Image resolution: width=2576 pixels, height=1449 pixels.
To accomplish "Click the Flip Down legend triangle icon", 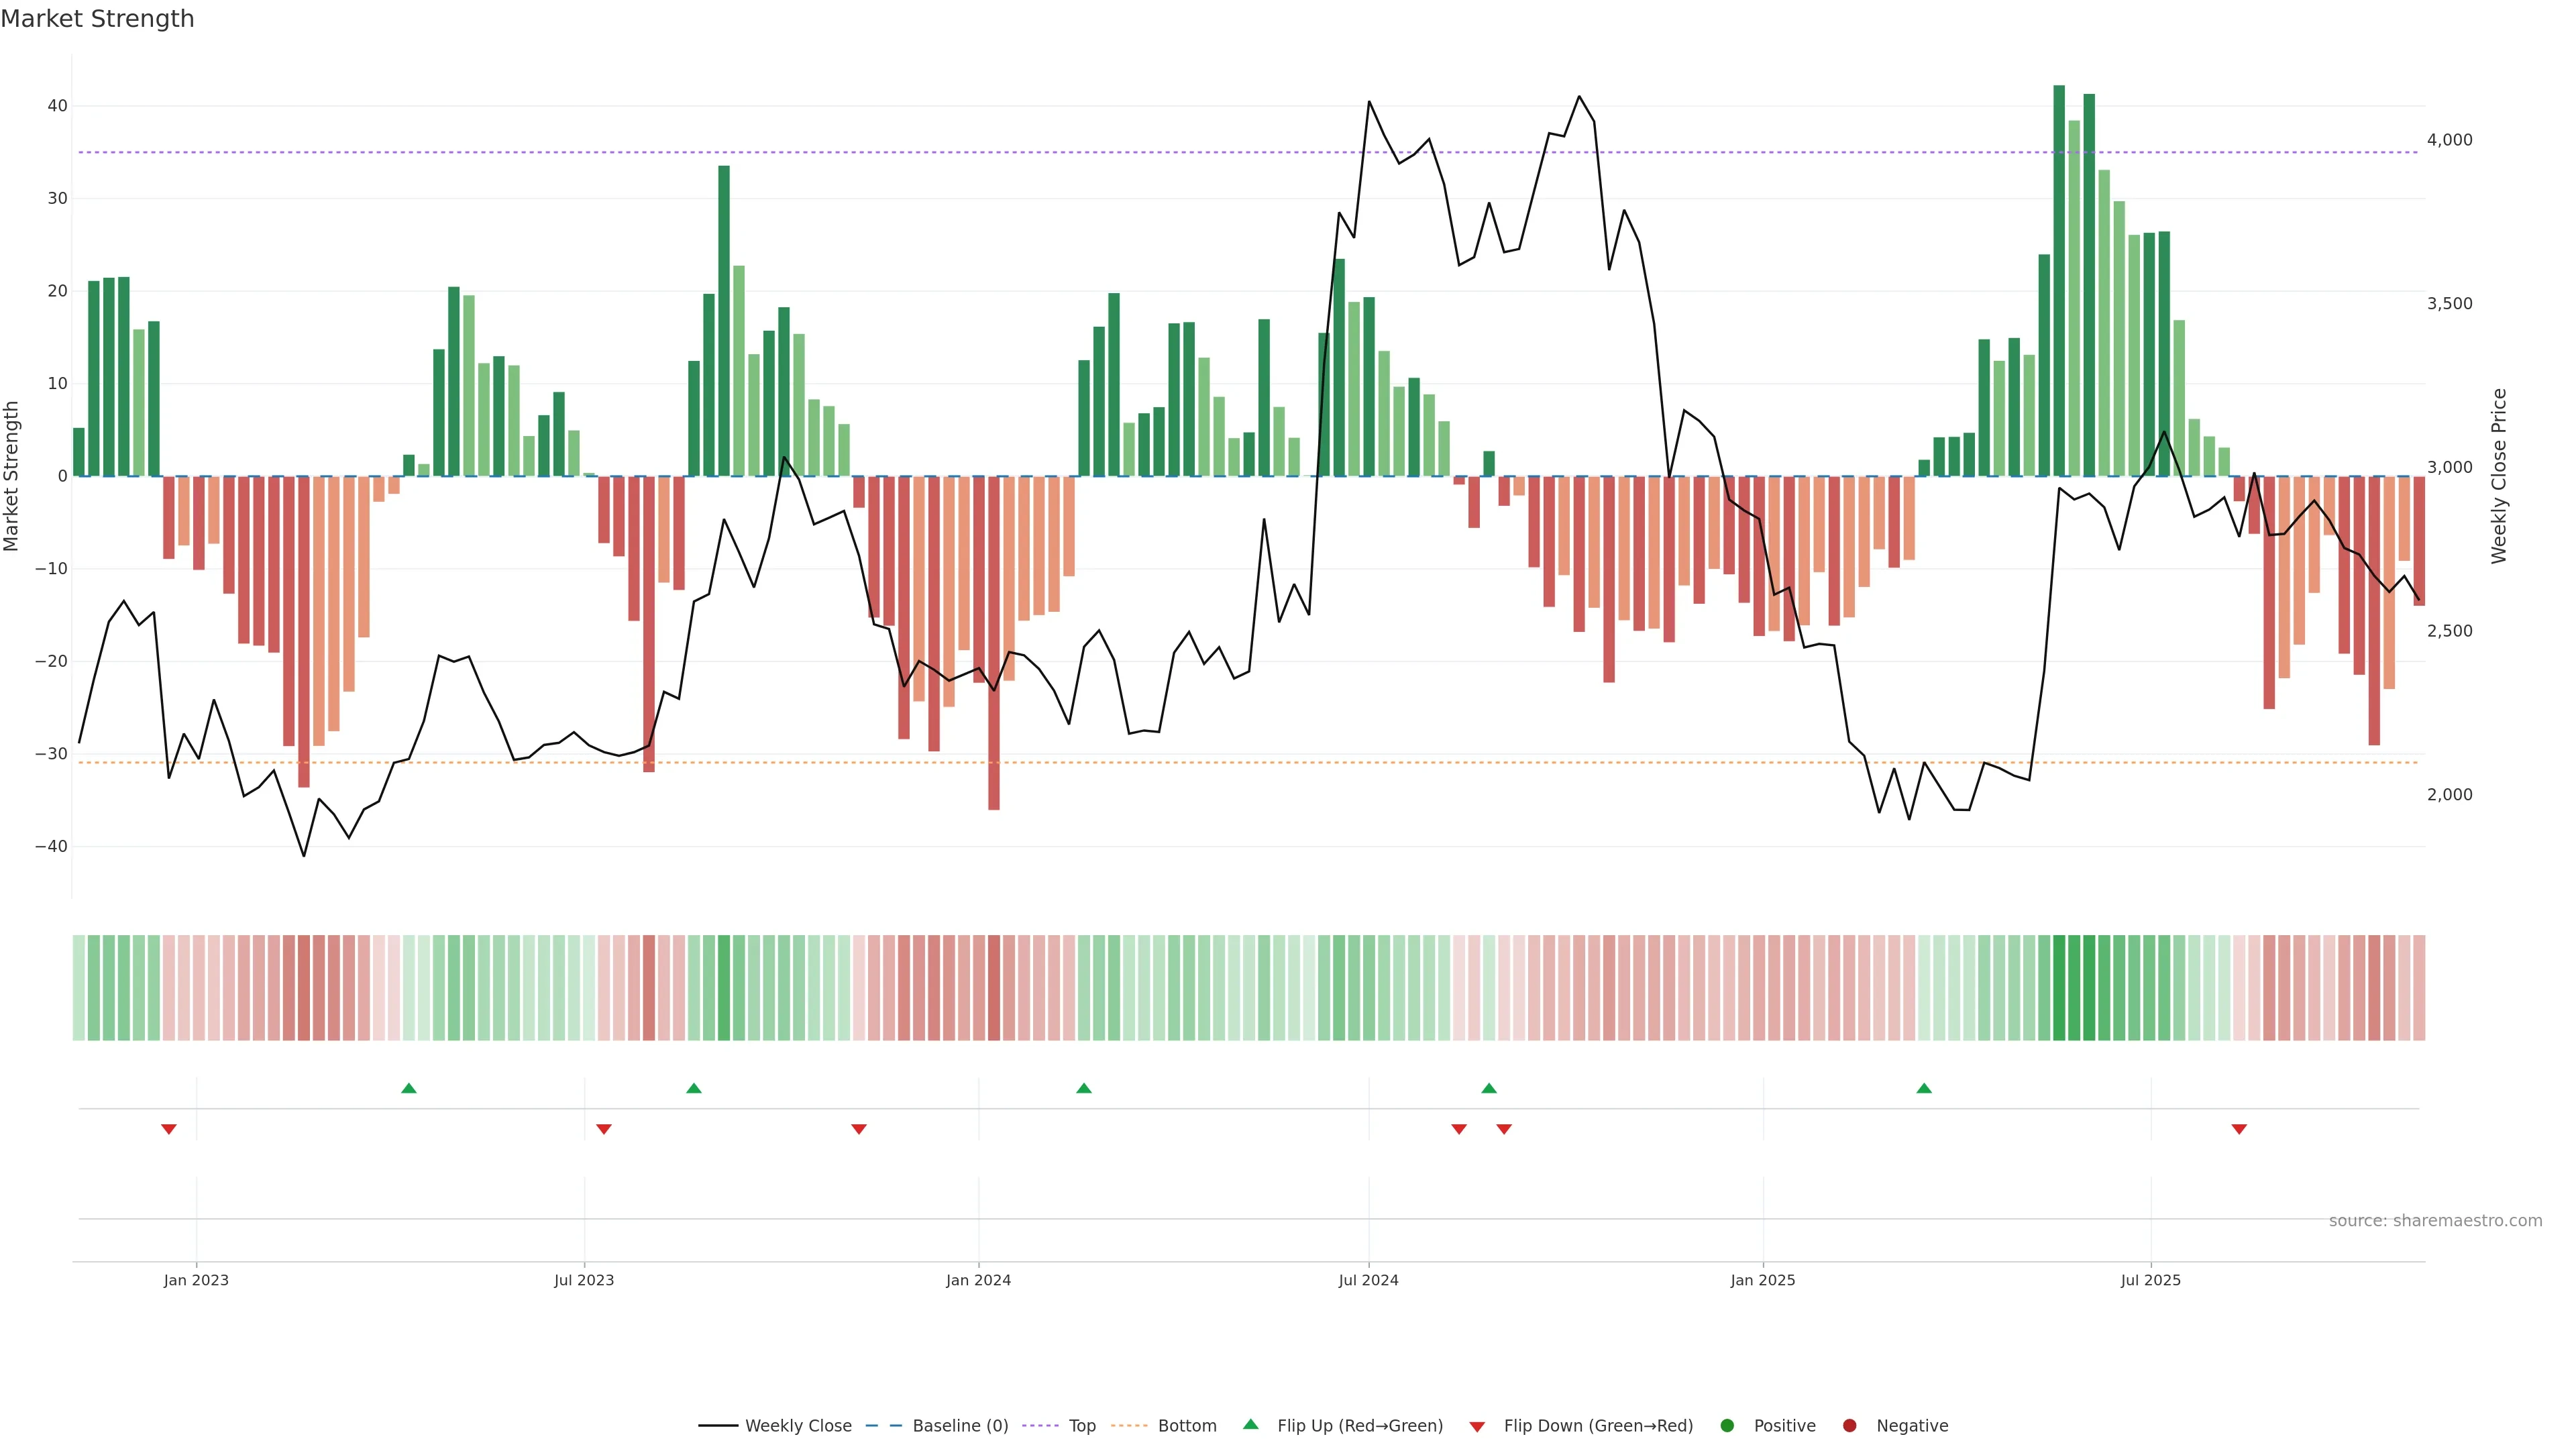I will [1477, 1427].
